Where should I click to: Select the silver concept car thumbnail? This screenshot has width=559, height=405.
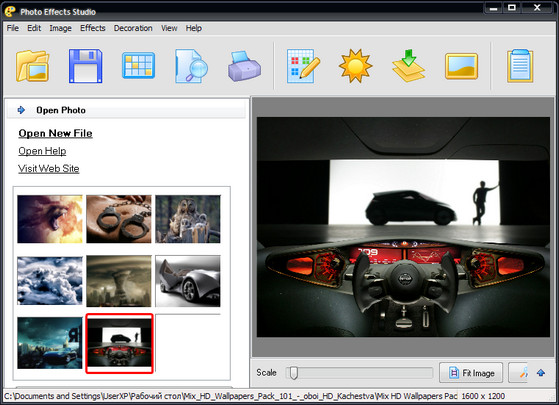coord(188,281)
